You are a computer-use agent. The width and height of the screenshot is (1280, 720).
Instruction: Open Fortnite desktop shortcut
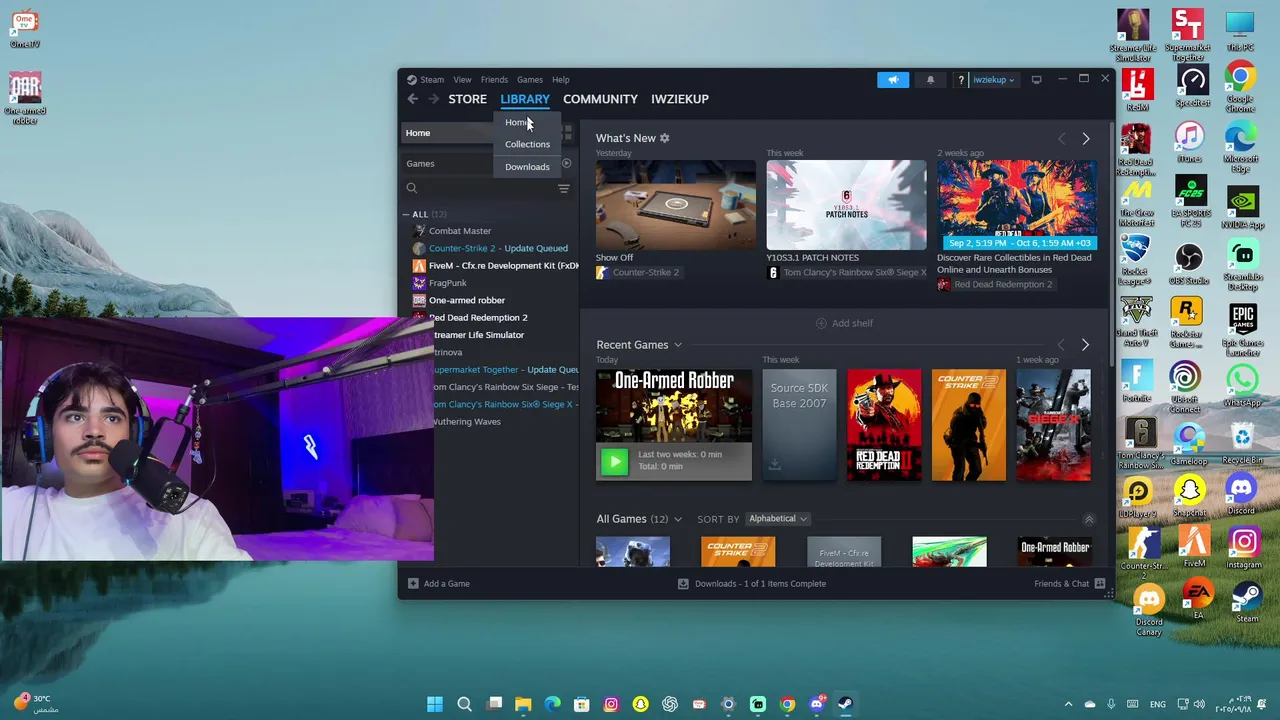(1137, 381)
